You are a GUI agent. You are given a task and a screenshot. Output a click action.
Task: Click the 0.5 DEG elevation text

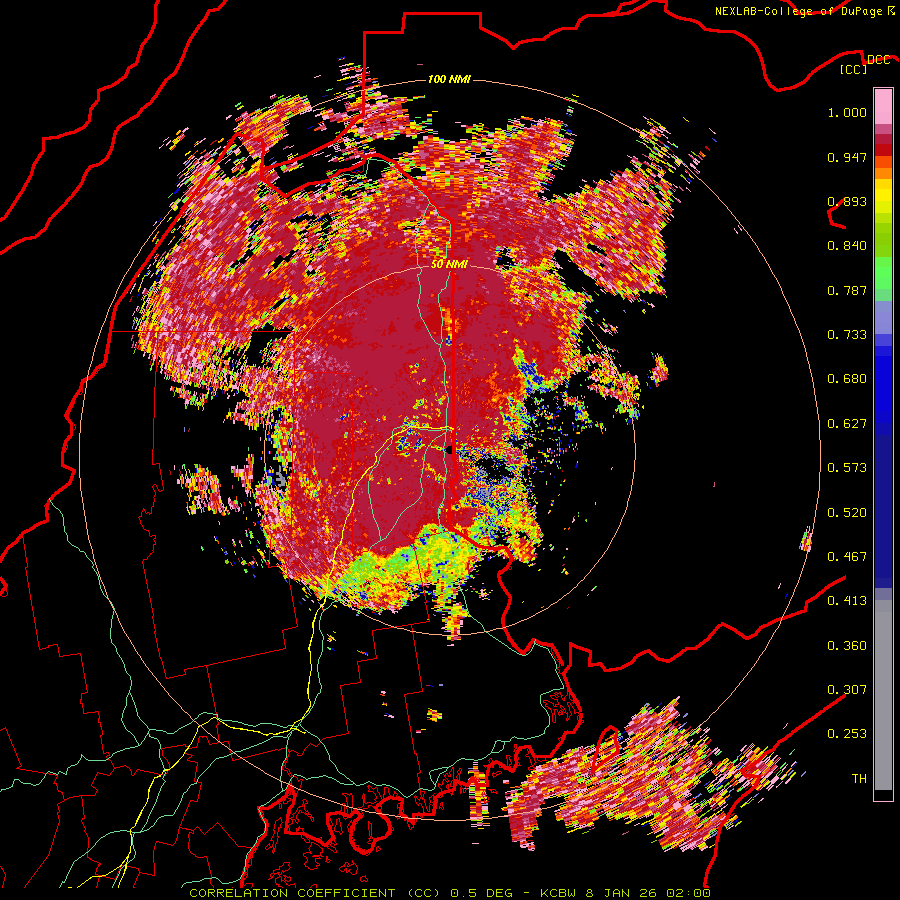coord(480,893)
